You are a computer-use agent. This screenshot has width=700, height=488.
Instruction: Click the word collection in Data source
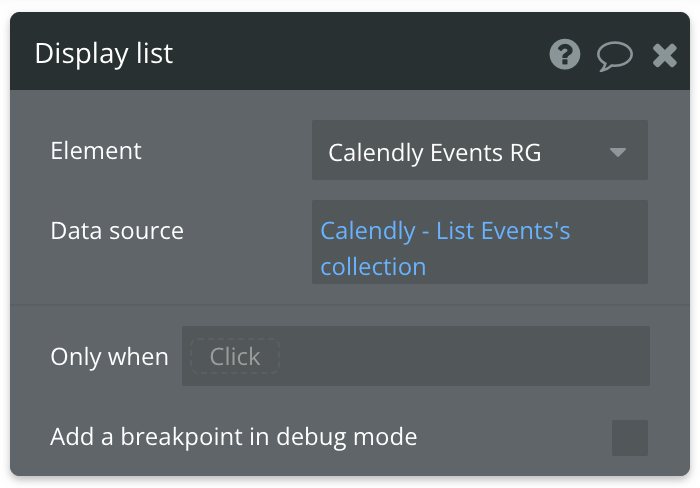373,267
